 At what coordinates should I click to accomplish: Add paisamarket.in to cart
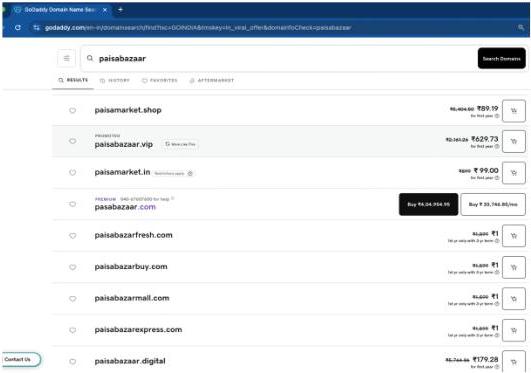click(x=514, y=173)
